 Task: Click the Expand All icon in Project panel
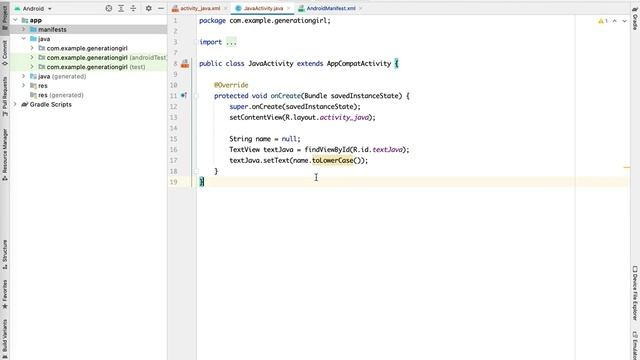121,8
